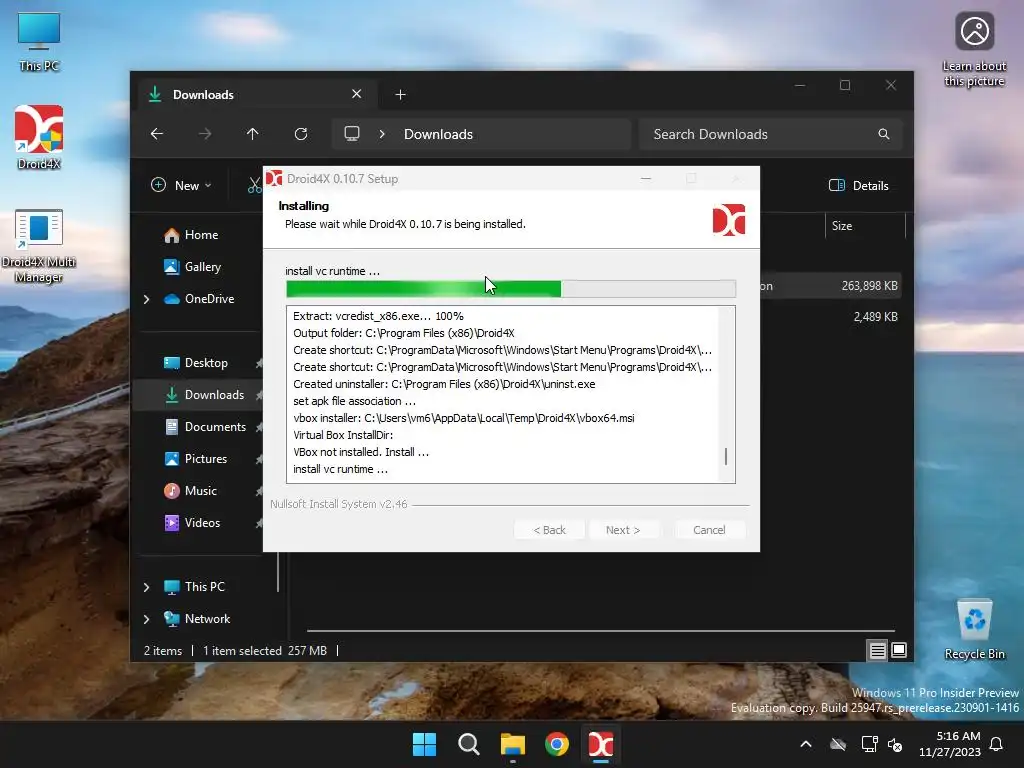Click "VBox not installed. Install ..." log line

tap(361, 452)
